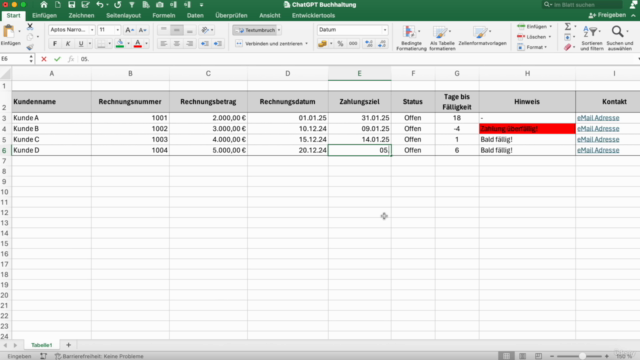640x360 pixels.
Task: Open the Format cells dropdown
Action: point(546,47)
